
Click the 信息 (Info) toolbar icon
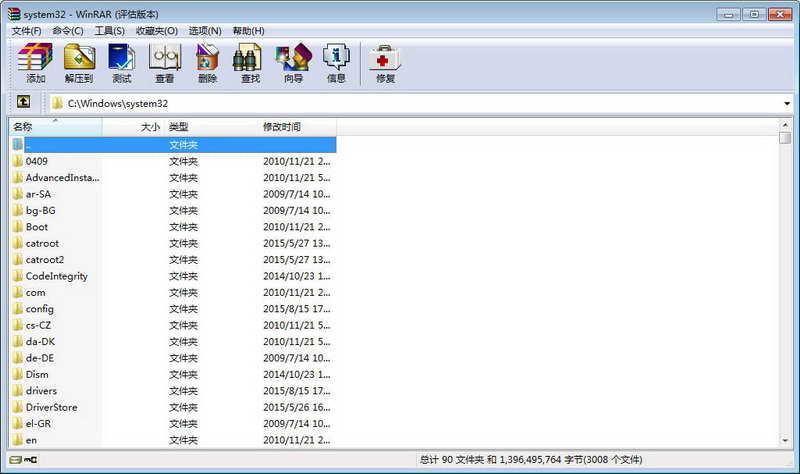336,63
